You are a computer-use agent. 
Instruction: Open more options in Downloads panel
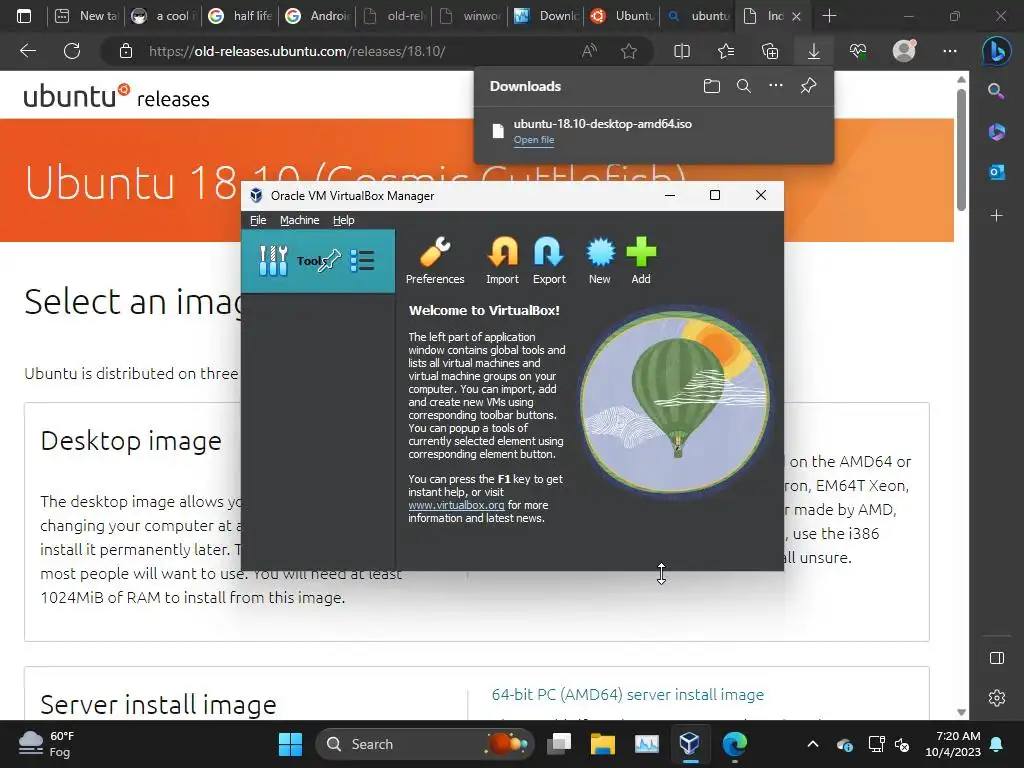tap(776, 86)
